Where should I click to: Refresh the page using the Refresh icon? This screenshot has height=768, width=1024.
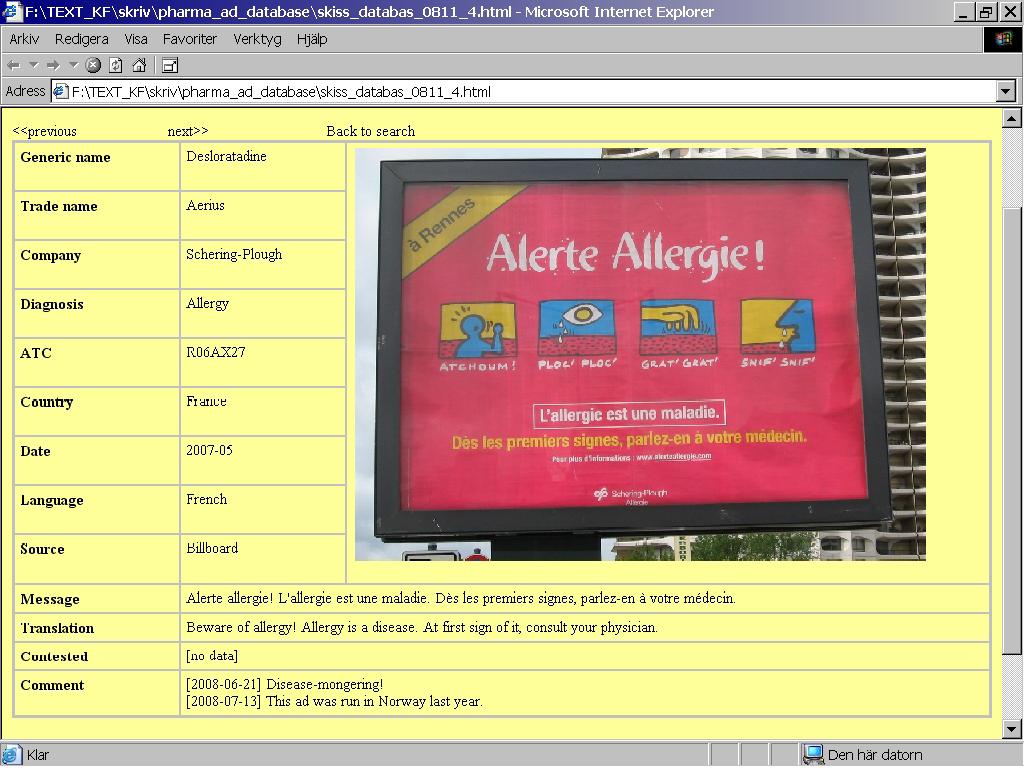pos(116,65)
